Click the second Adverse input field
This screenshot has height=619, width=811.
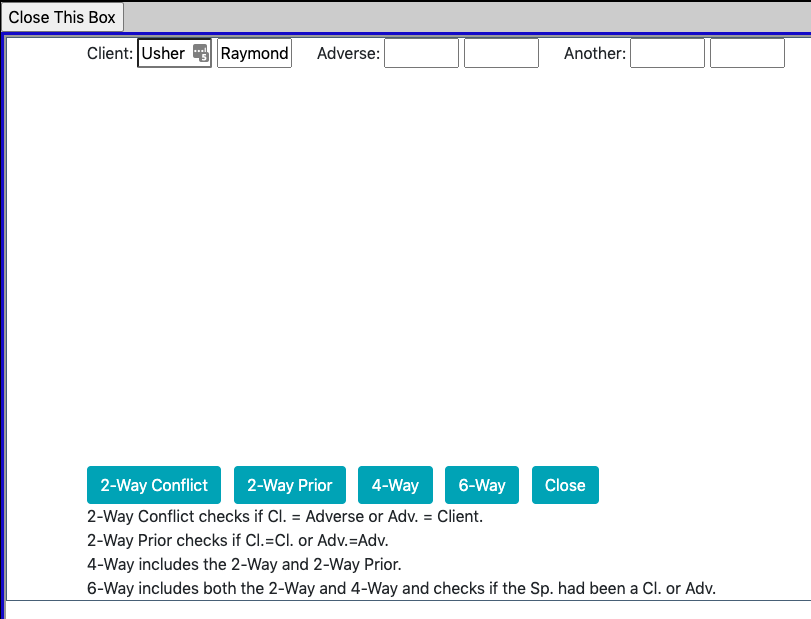click(x=501, y=54)
